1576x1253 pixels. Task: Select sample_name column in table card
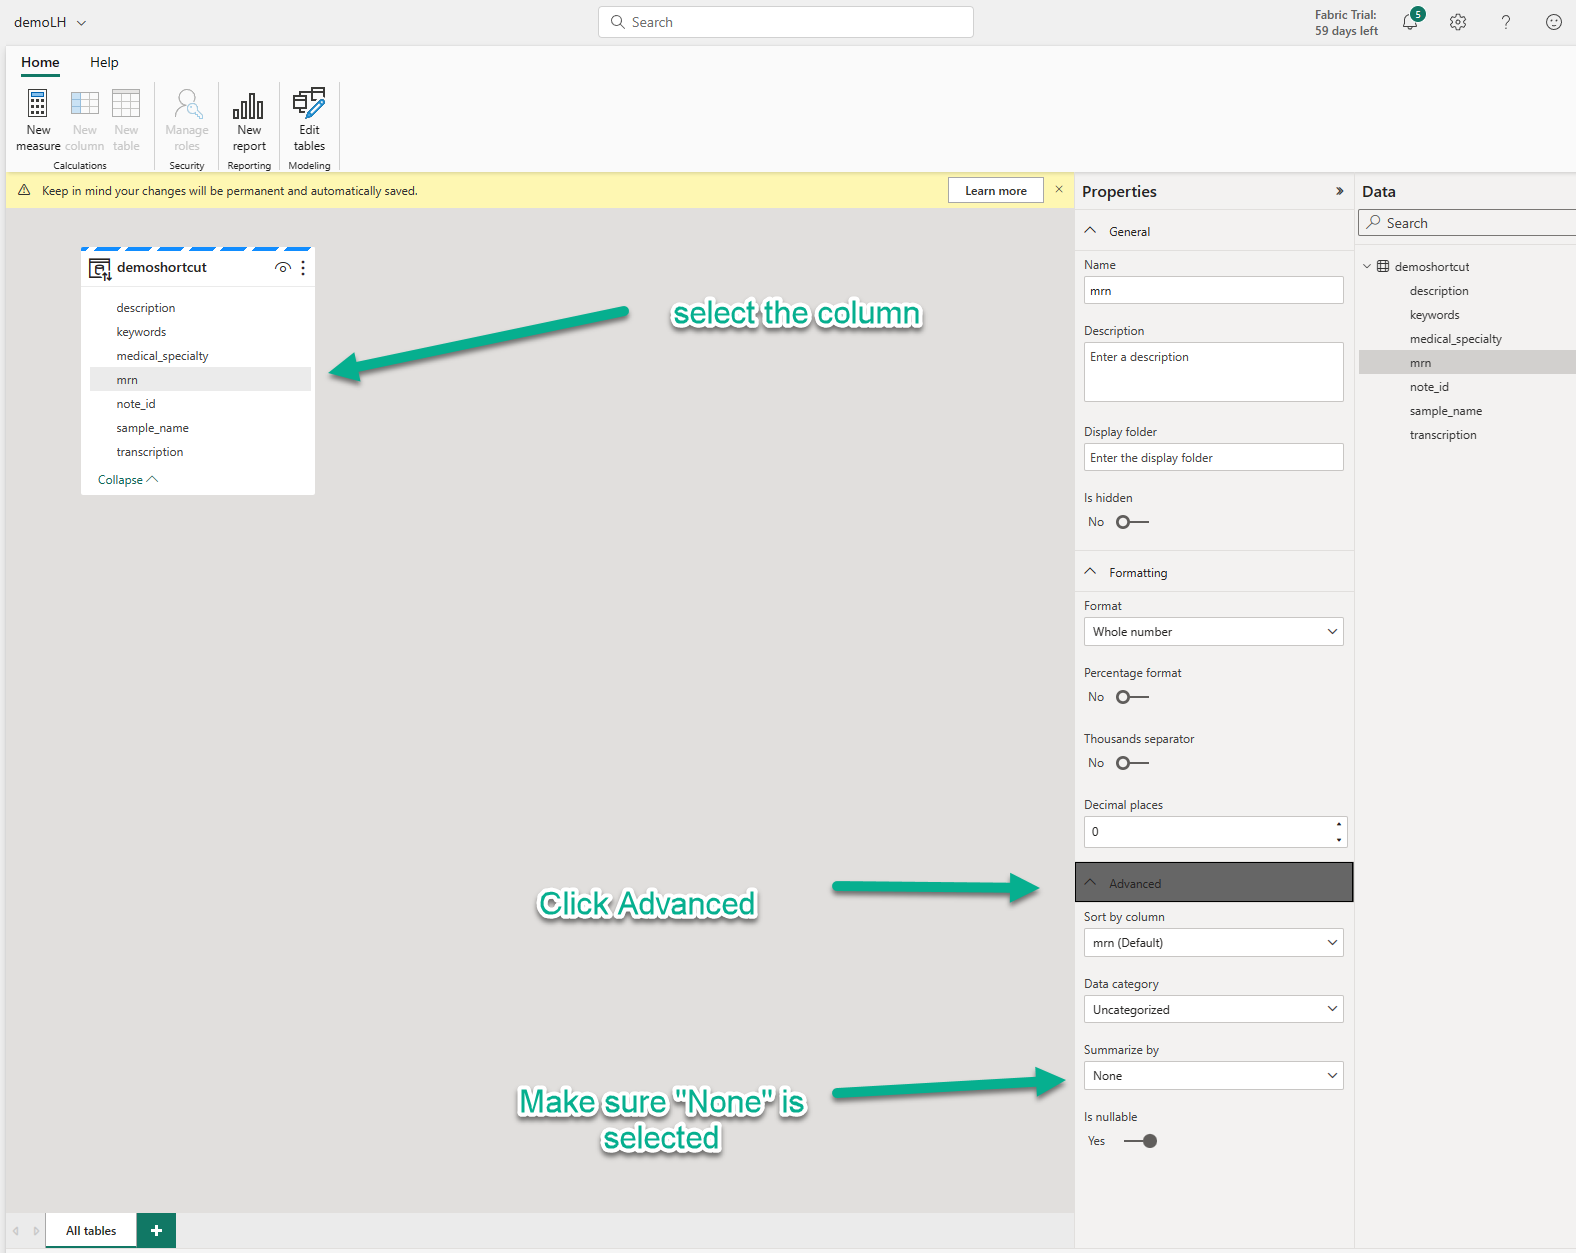152,428
